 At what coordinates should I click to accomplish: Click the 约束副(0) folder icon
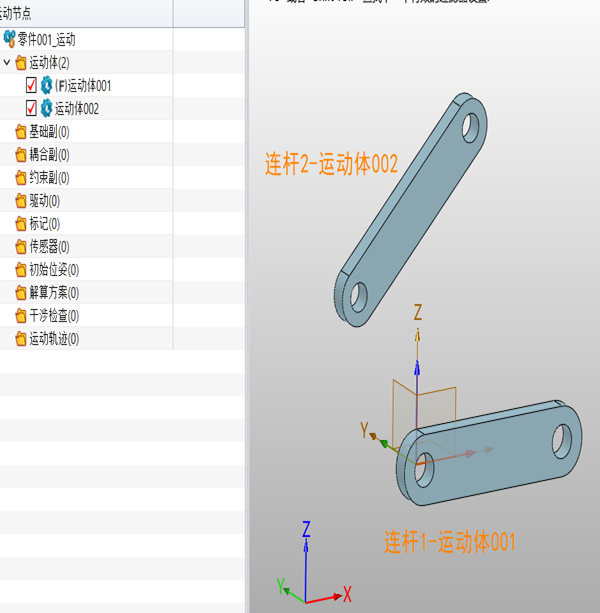pyautogui.click(x=21, y=178)
